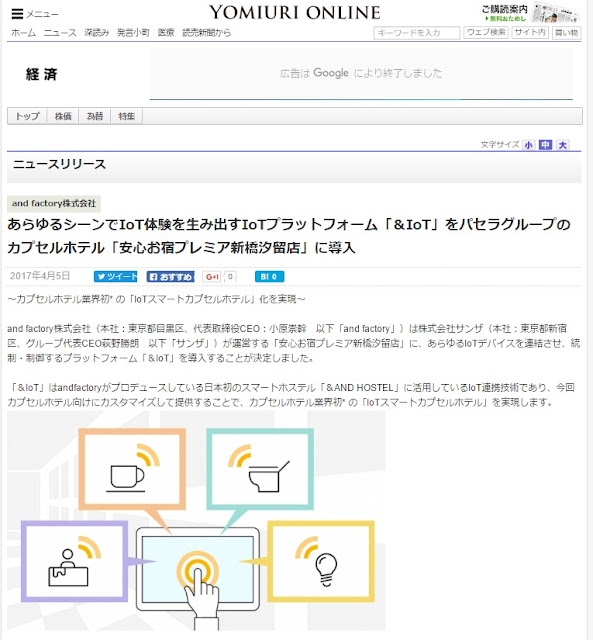Click the ニュースリリース heading
The width and height of the screenshot is (593, 640).
60,164
